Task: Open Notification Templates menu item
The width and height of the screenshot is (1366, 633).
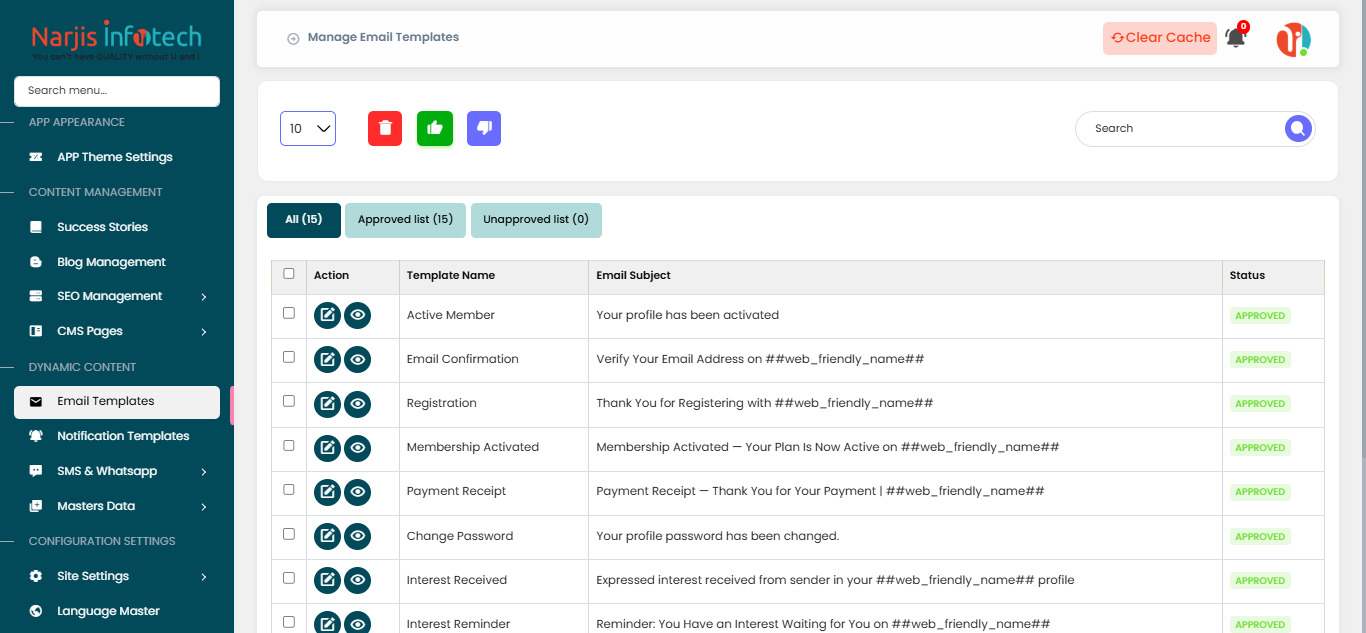Action: coord(116,436)
